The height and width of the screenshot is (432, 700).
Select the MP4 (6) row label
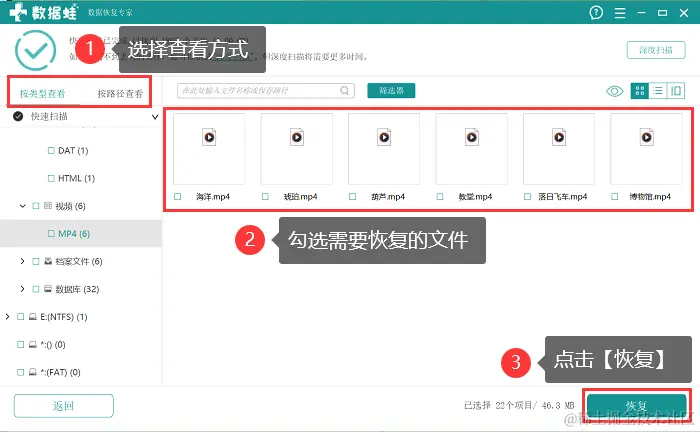[74, 233]
